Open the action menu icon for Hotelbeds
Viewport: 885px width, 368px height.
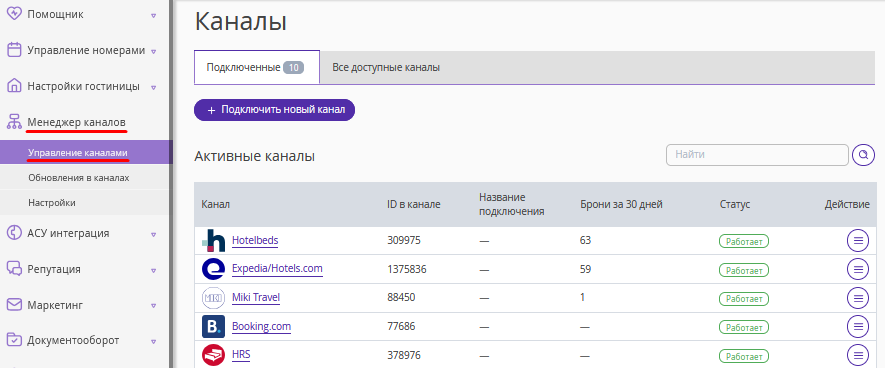tap(858, 241)
